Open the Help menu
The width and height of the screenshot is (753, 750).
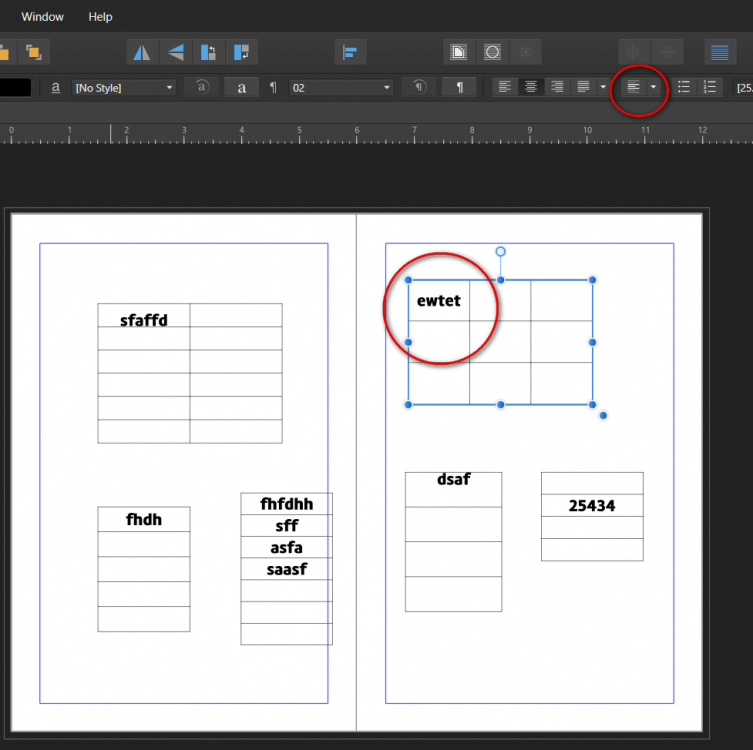(x=100, y=17)
